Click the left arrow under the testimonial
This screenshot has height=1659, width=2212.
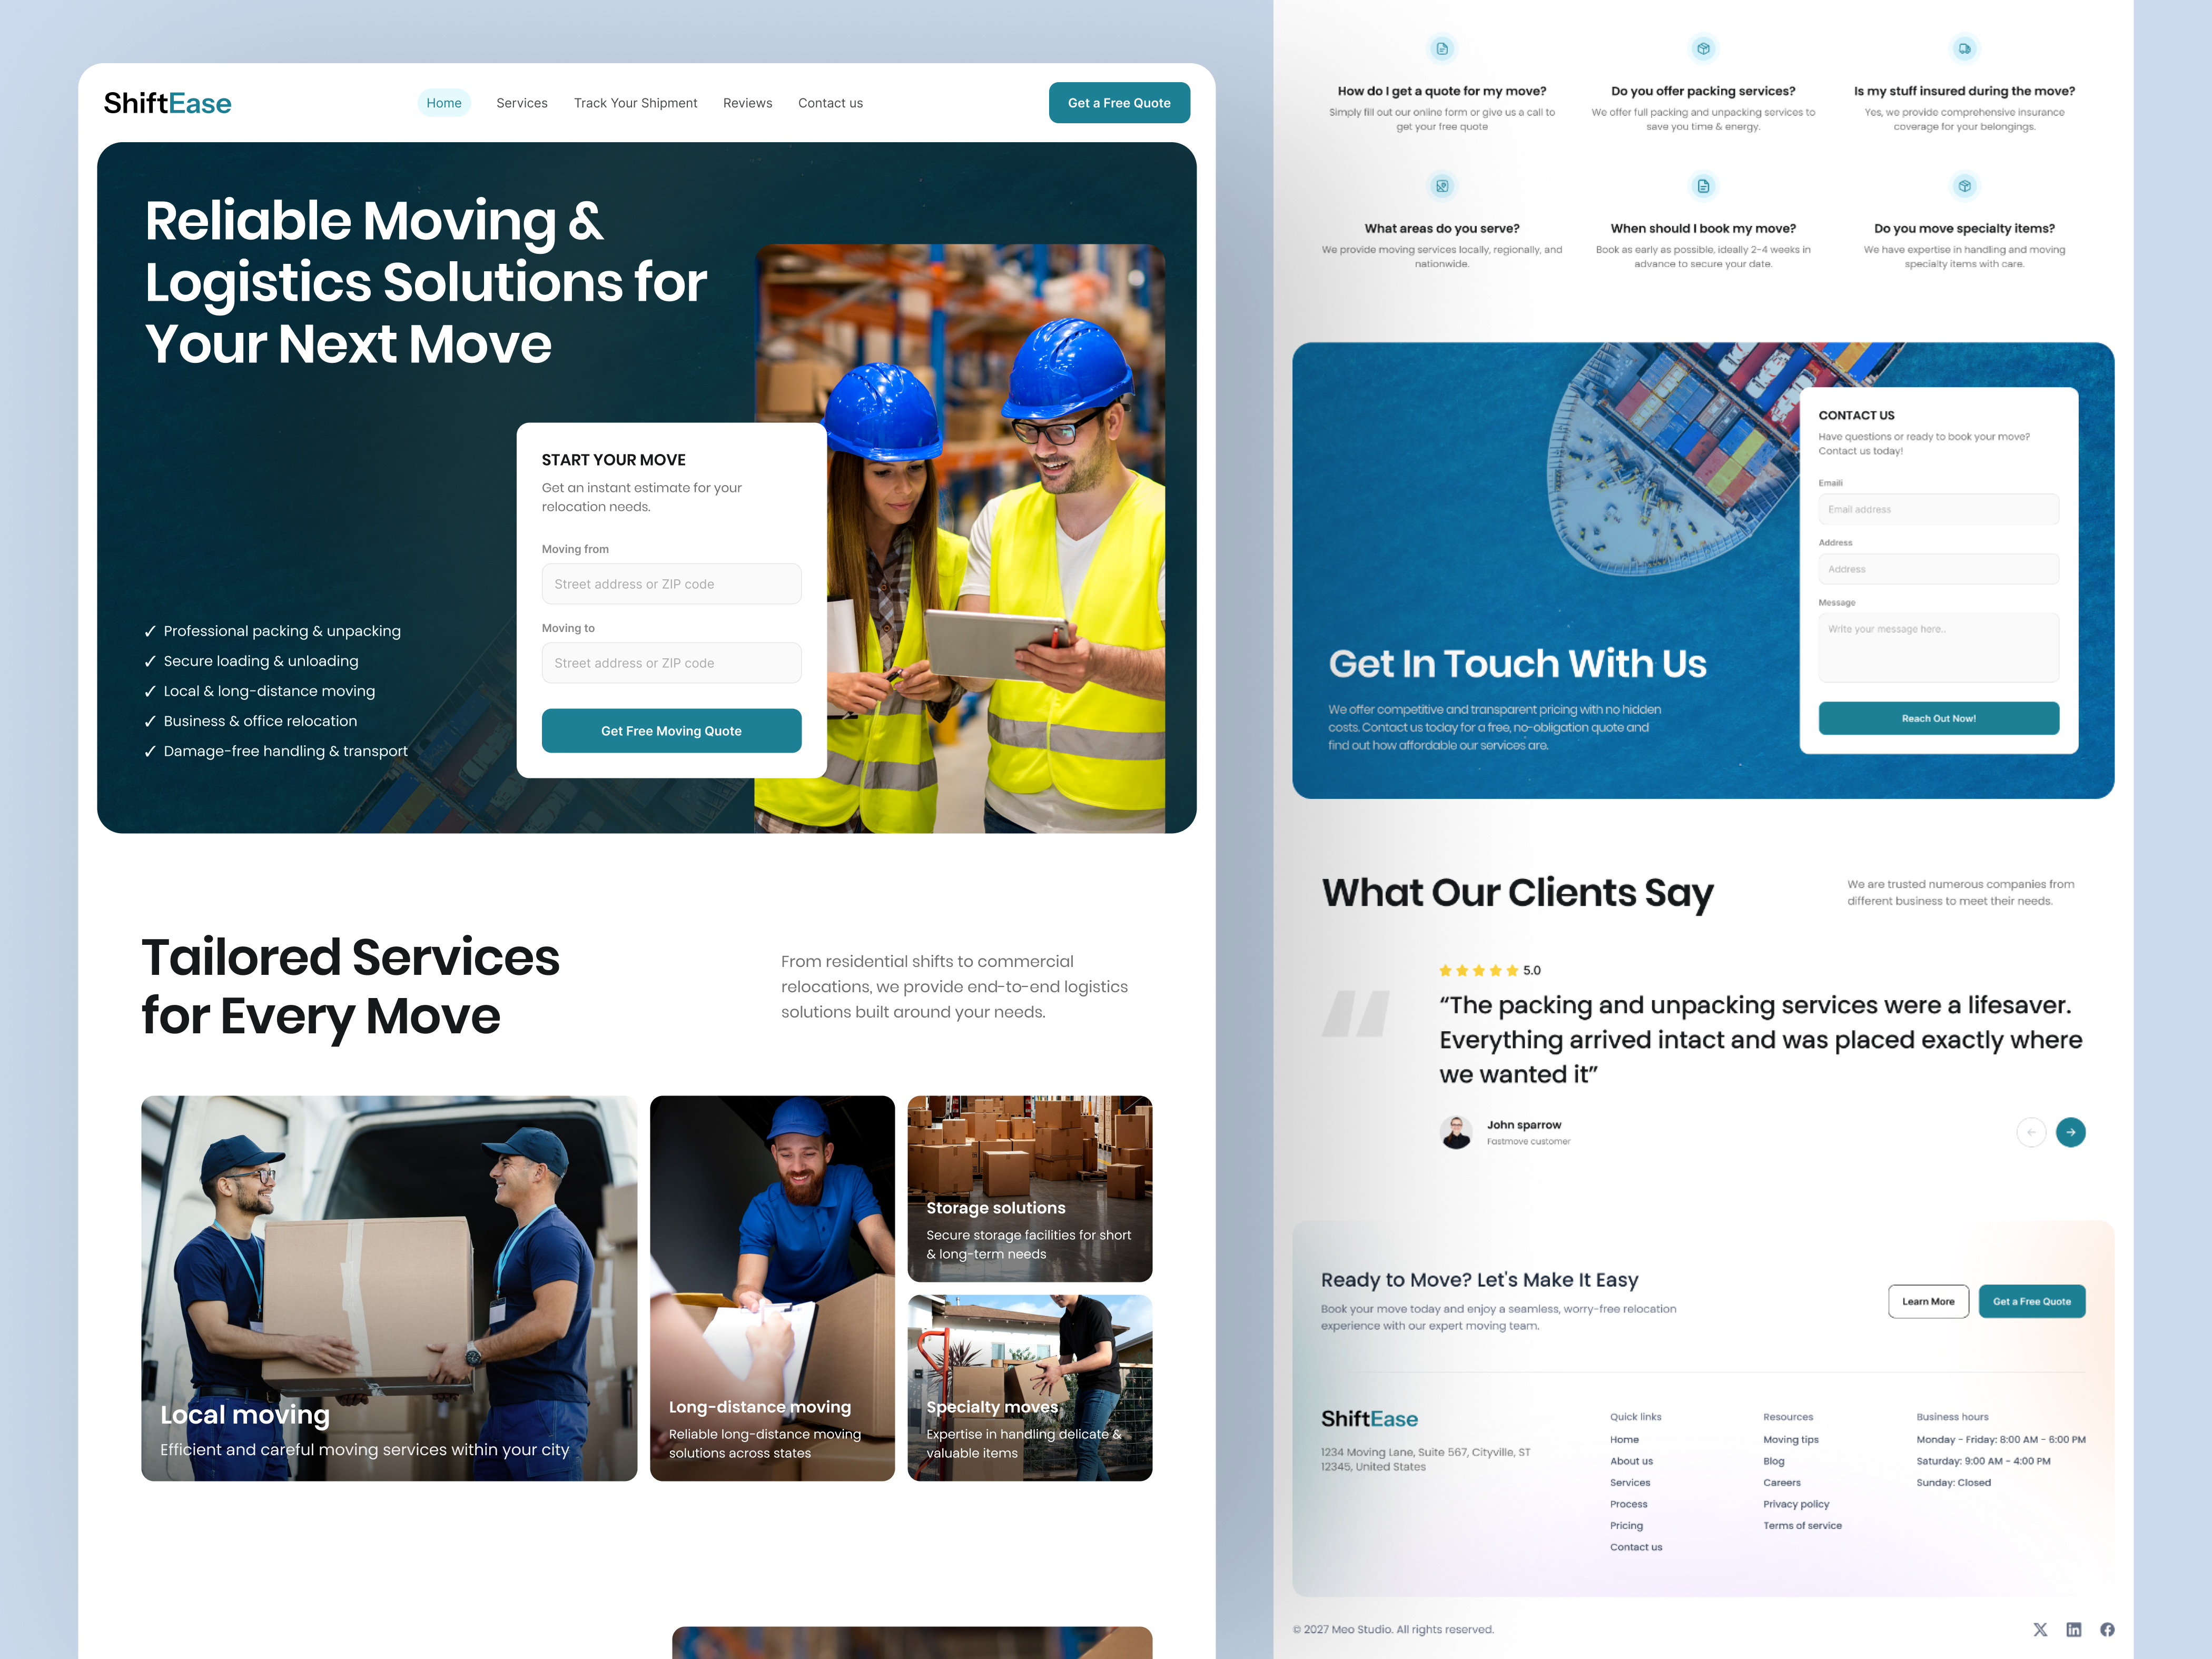coord(2031,1132)
